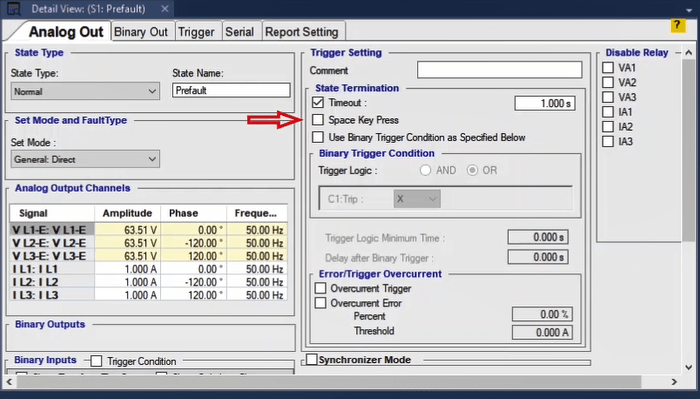Check Use Binary Trigger Condition as Specified Below
This screenshot has height=399, width=700.
(x=318, y=137)
